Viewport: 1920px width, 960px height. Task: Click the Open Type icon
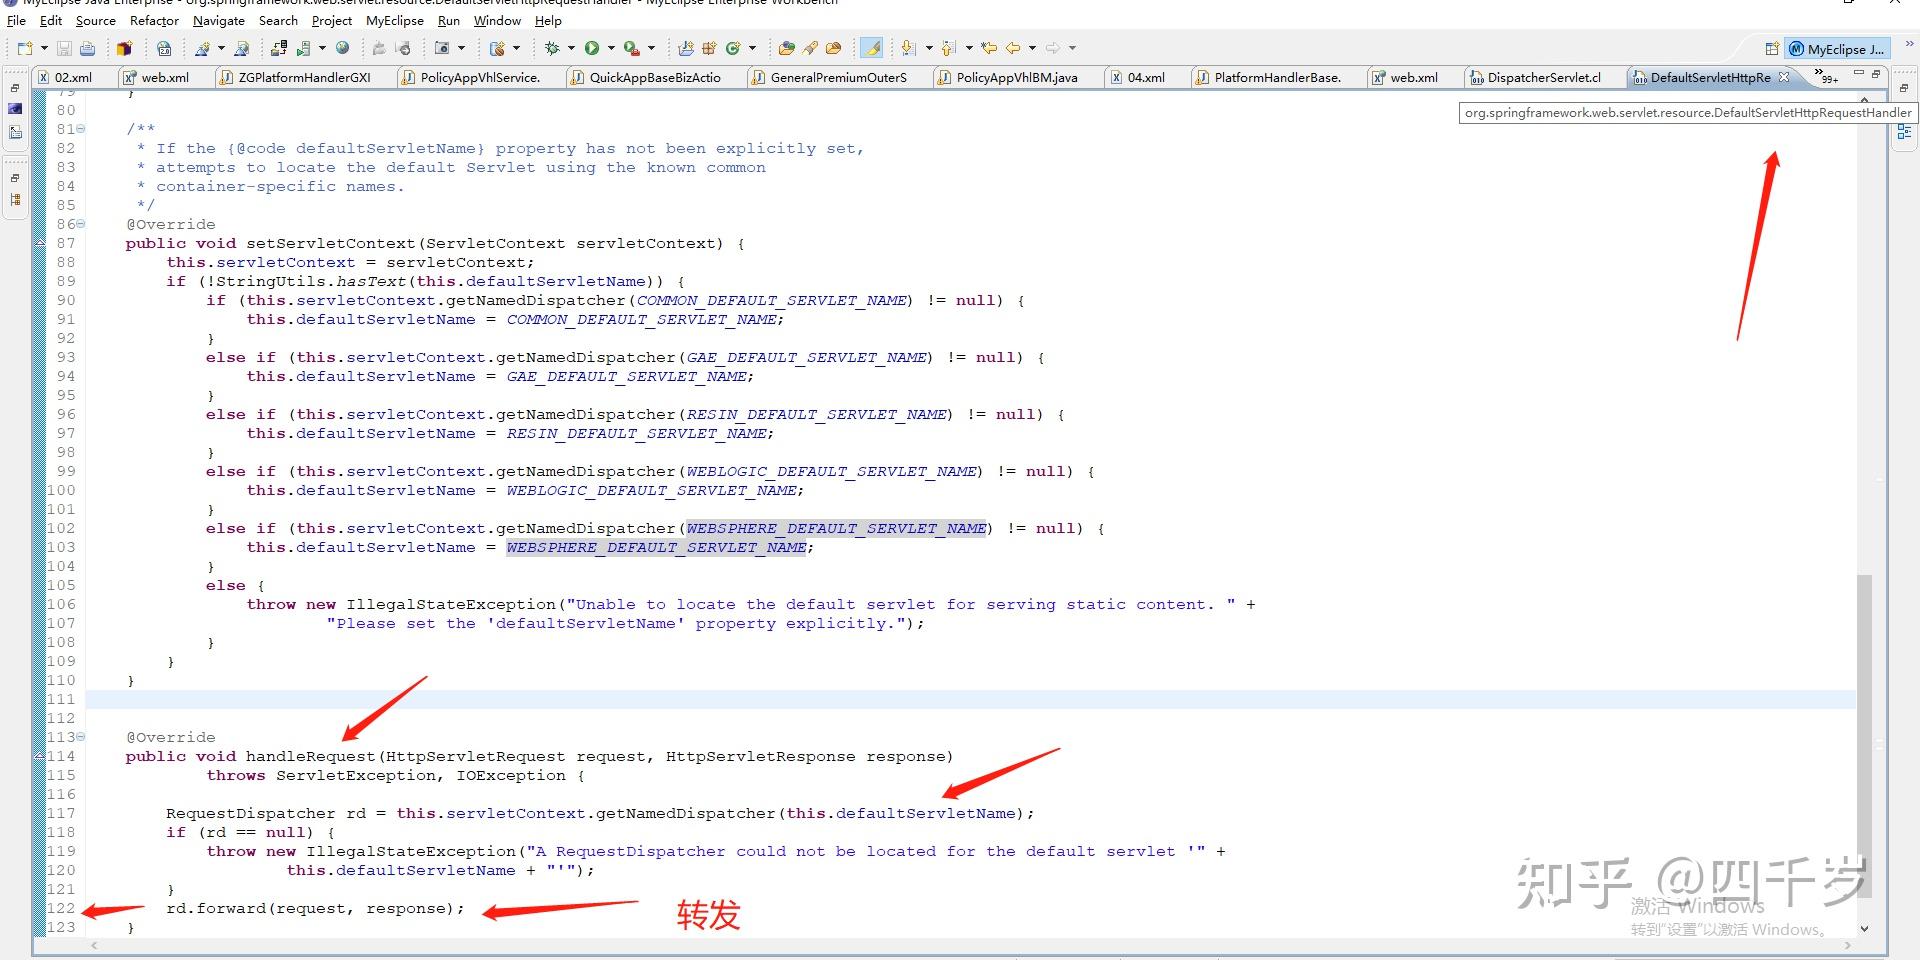click(787, 48)
